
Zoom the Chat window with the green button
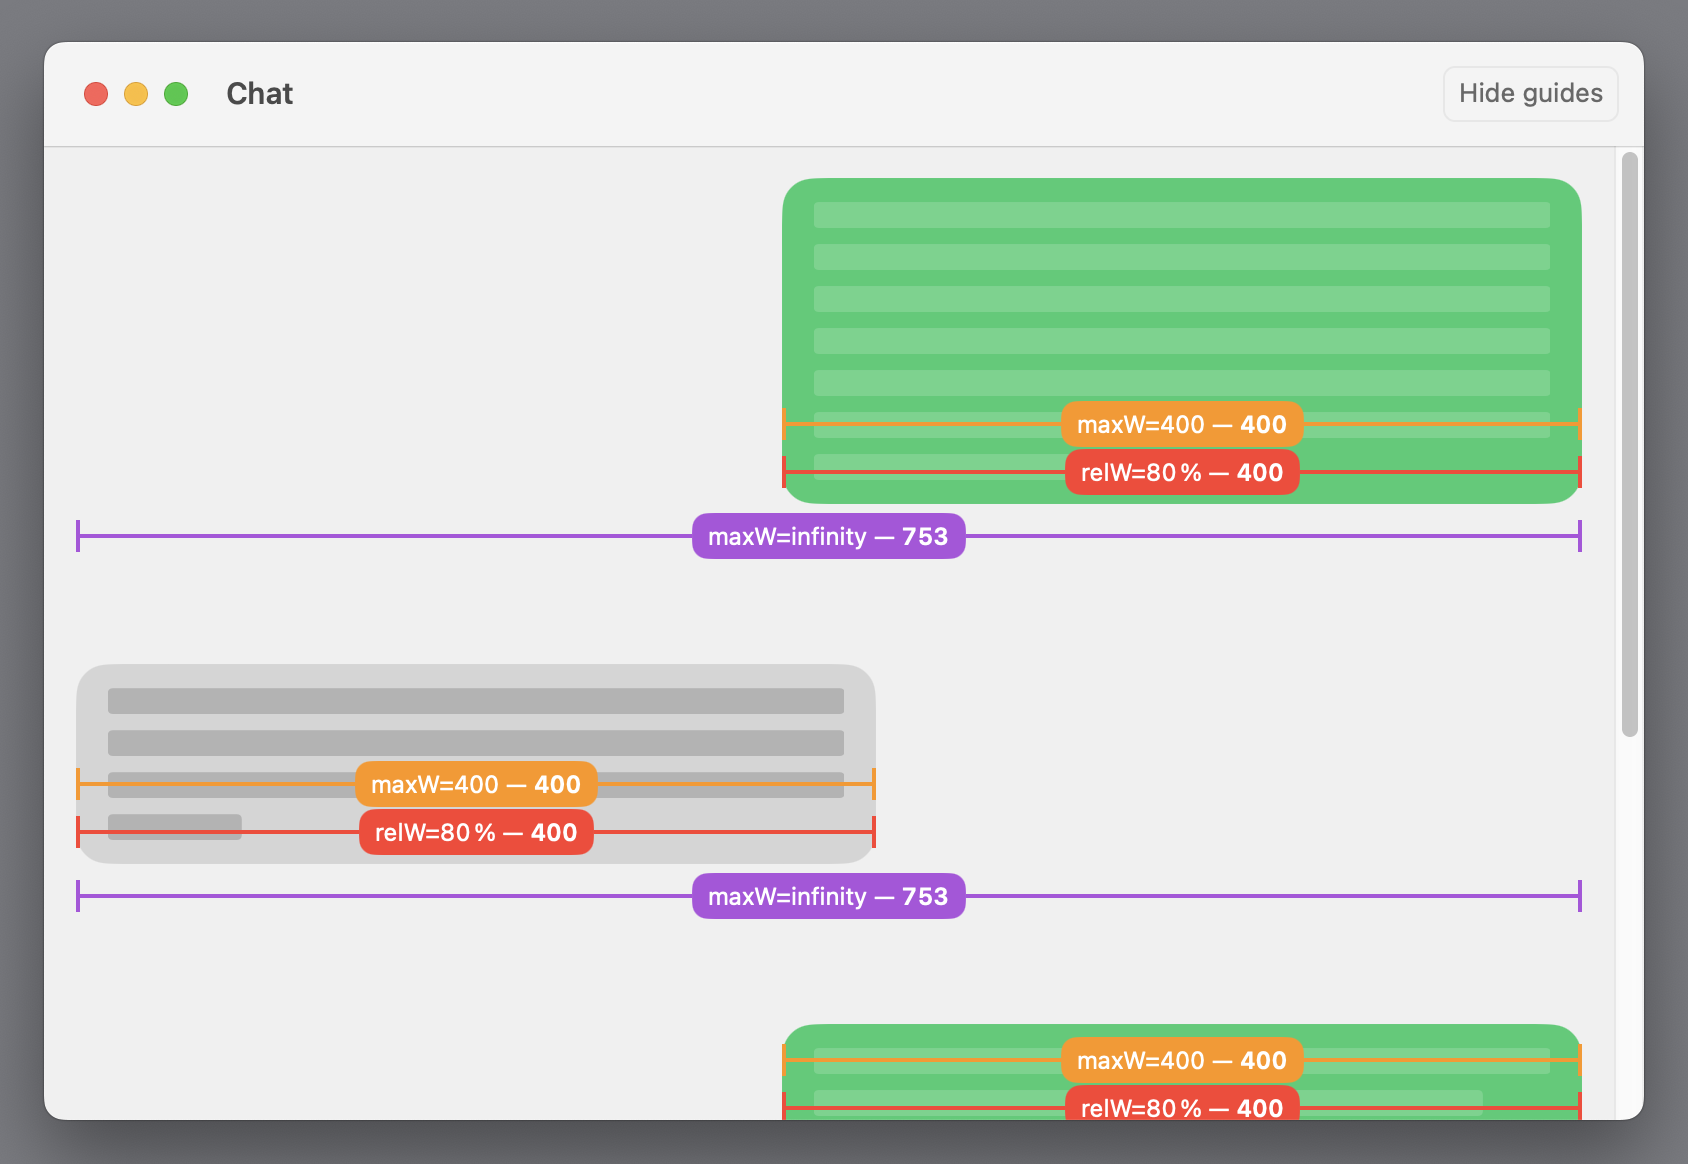[x=176, y=94]
